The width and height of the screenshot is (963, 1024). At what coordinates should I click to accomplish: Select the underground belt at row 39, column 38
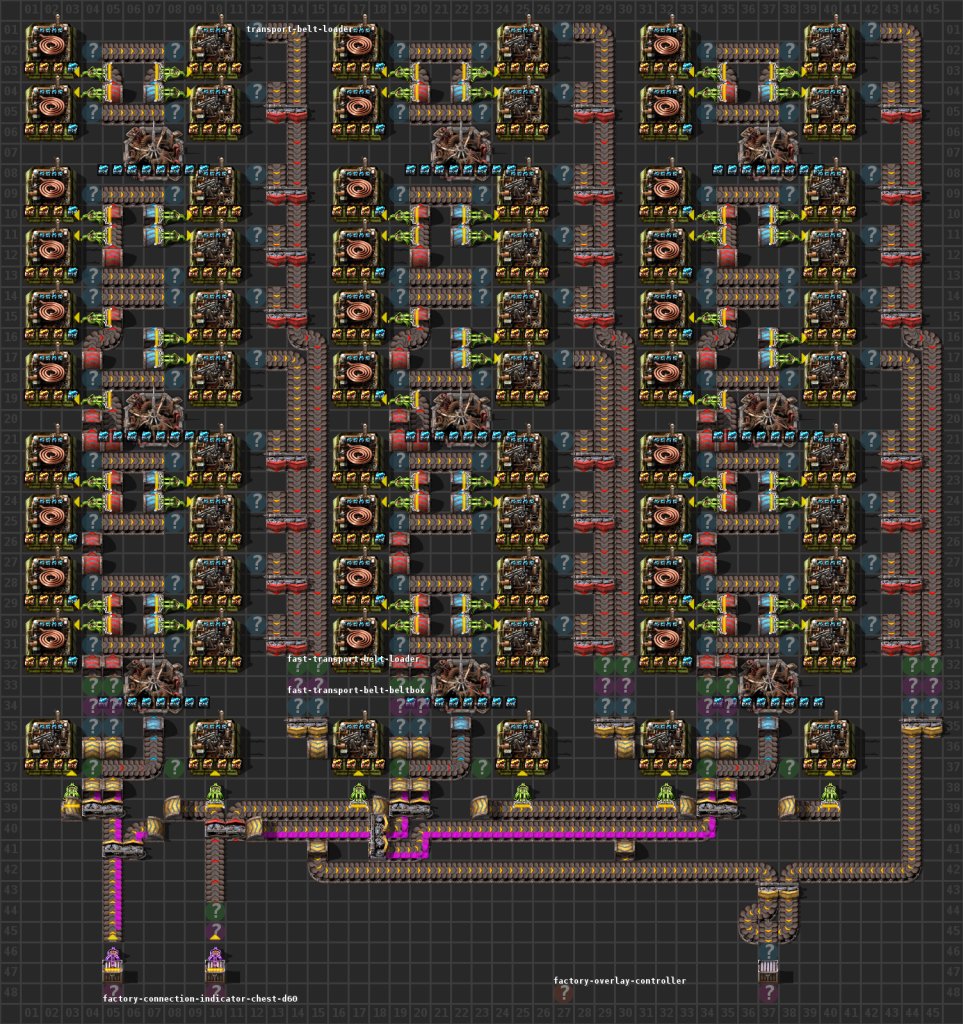coord(789,808)
